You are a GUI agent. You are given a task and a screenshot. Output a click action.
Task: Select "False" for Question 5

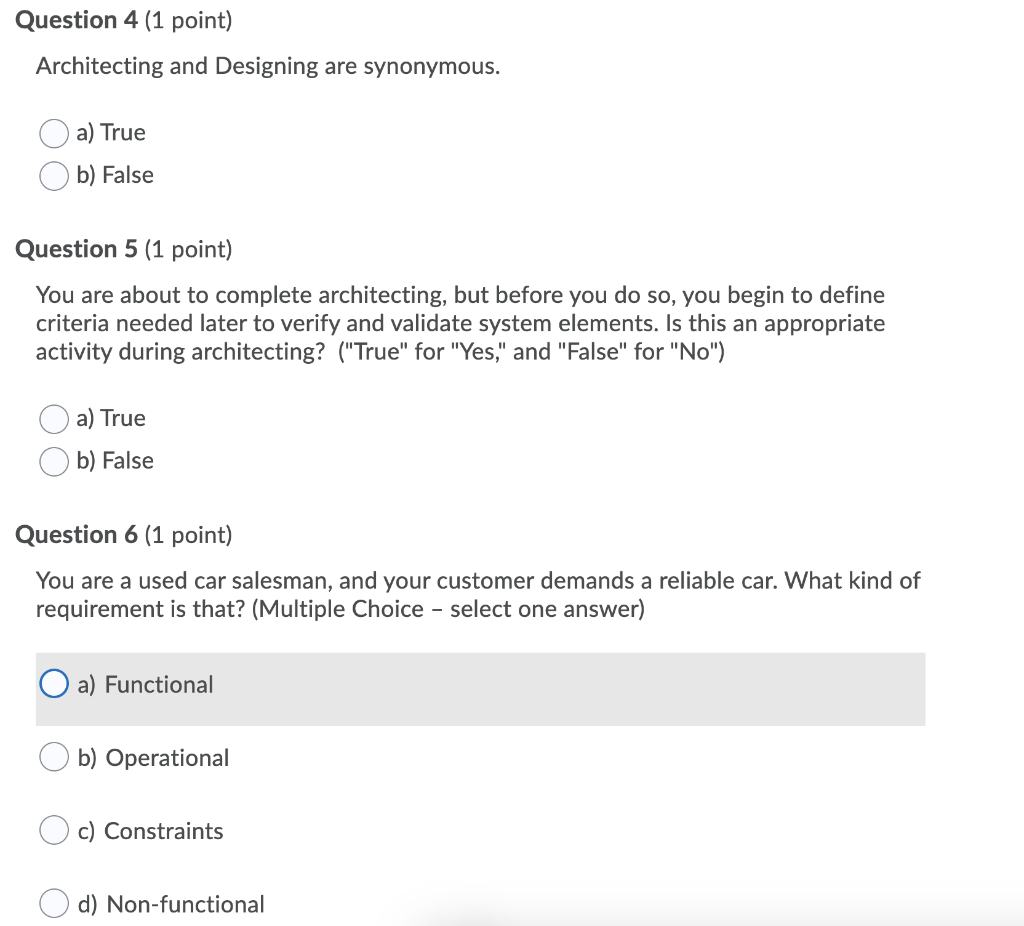54,461
